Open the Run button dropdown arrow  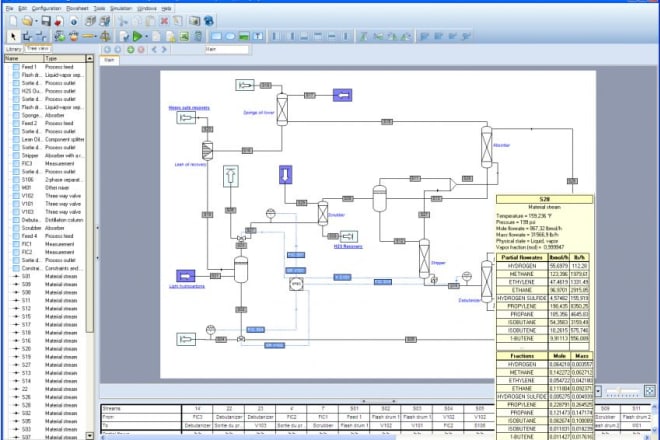pyautogui.click(x=146, y=37)
